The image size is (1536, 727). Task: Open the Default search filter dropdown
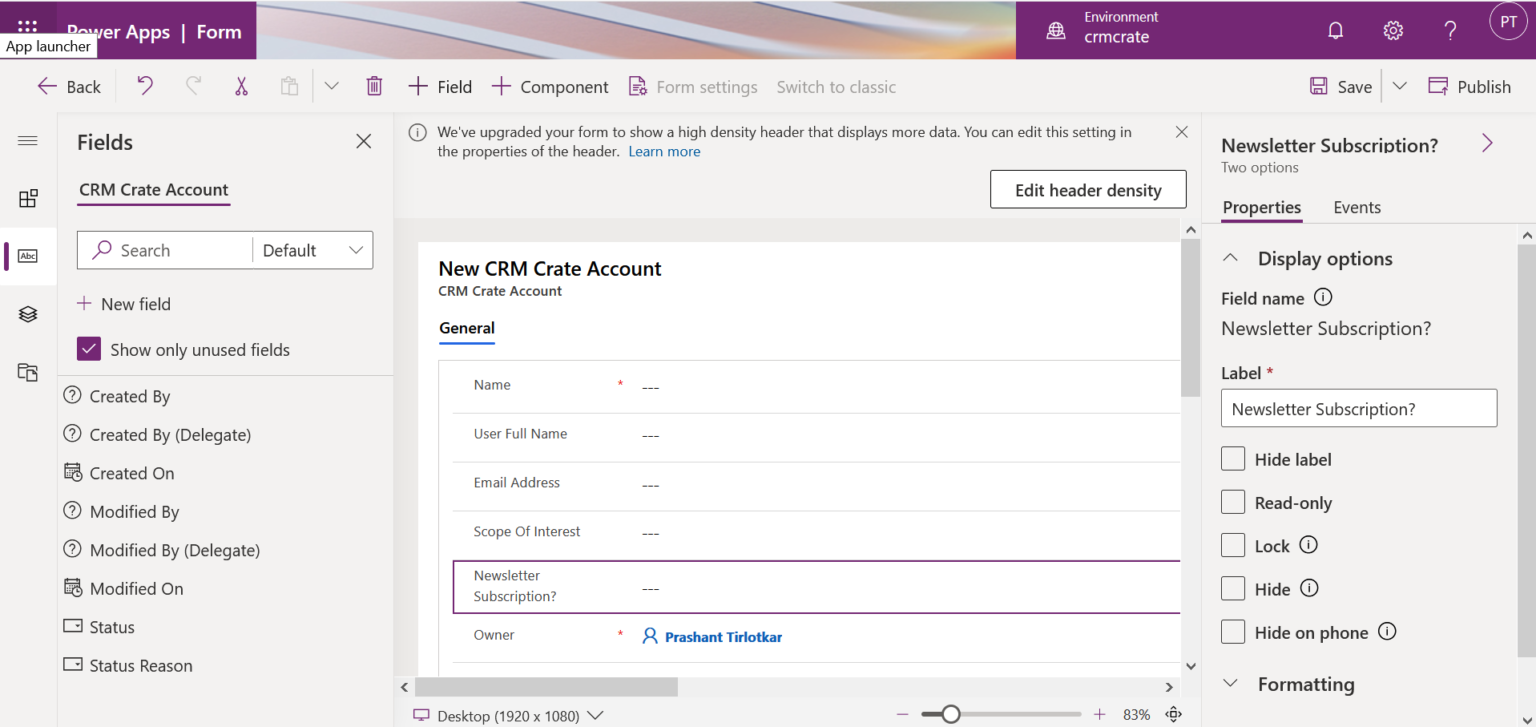(311, 249)
